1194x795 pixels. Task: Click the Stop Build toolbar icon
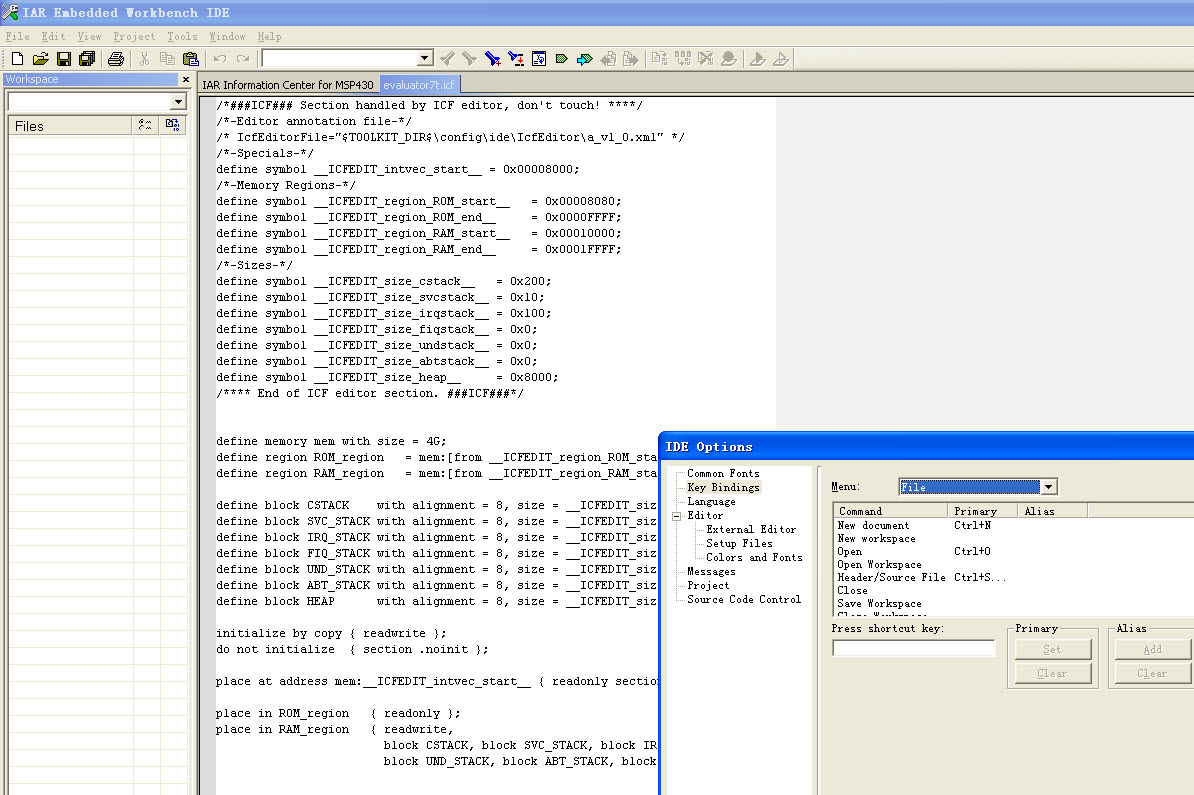[x=706, y=59]
